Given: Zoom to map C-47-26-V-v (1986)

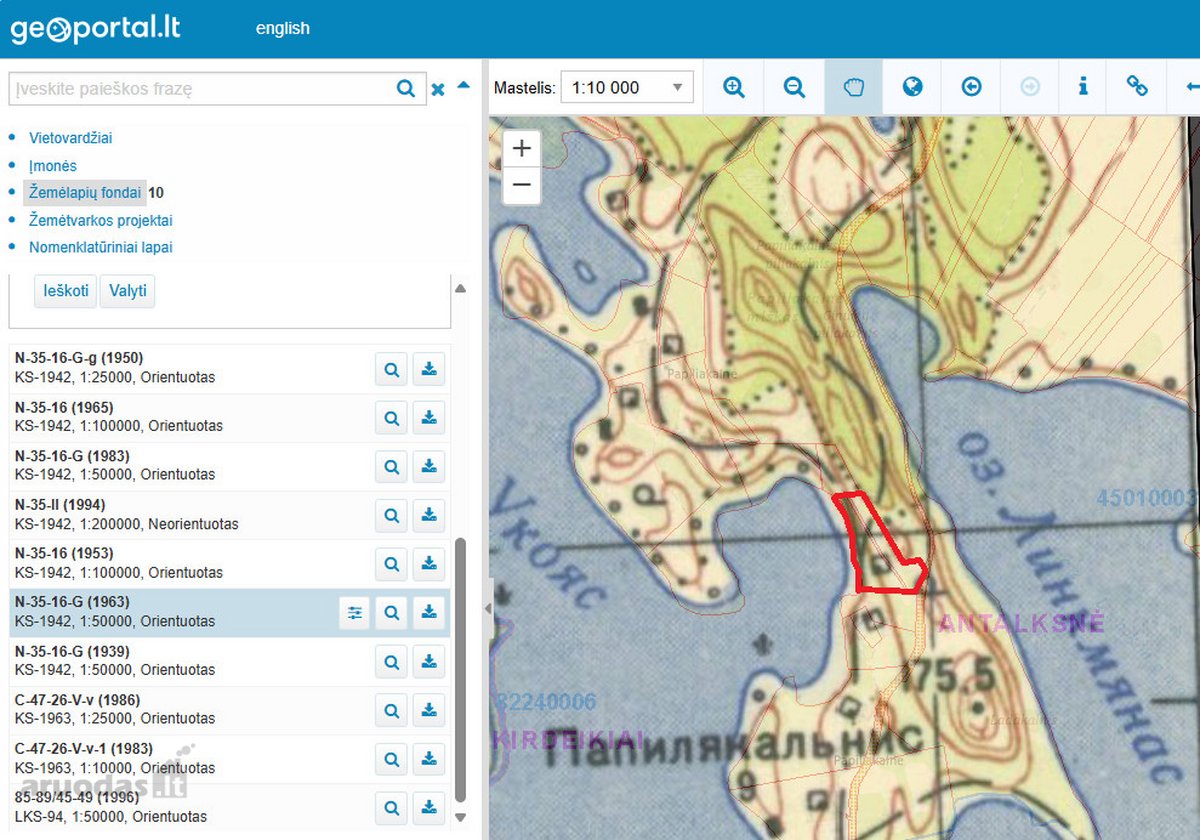Looking at the screenshot, I should [392, 710].
